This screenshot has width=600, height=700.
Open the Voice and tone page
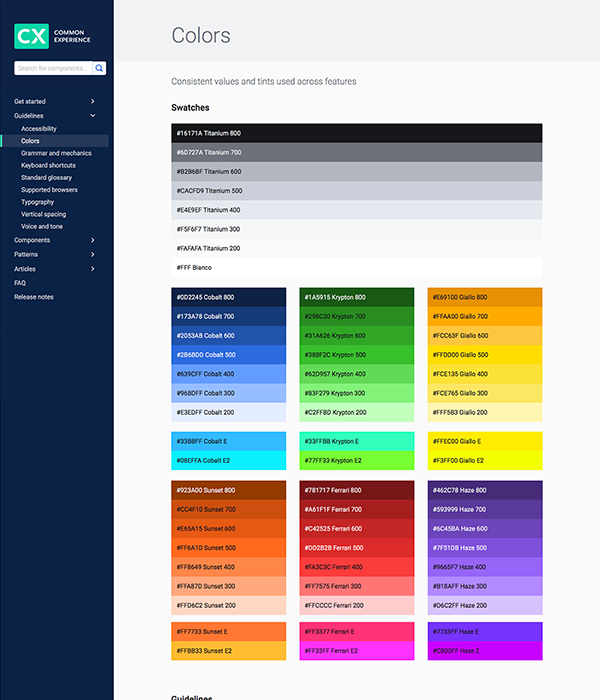[x=42, y=226]
